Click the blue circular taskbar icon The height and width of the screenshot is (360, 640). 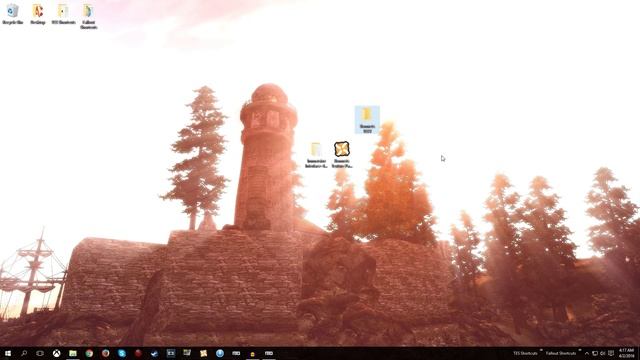coord(220,353)
